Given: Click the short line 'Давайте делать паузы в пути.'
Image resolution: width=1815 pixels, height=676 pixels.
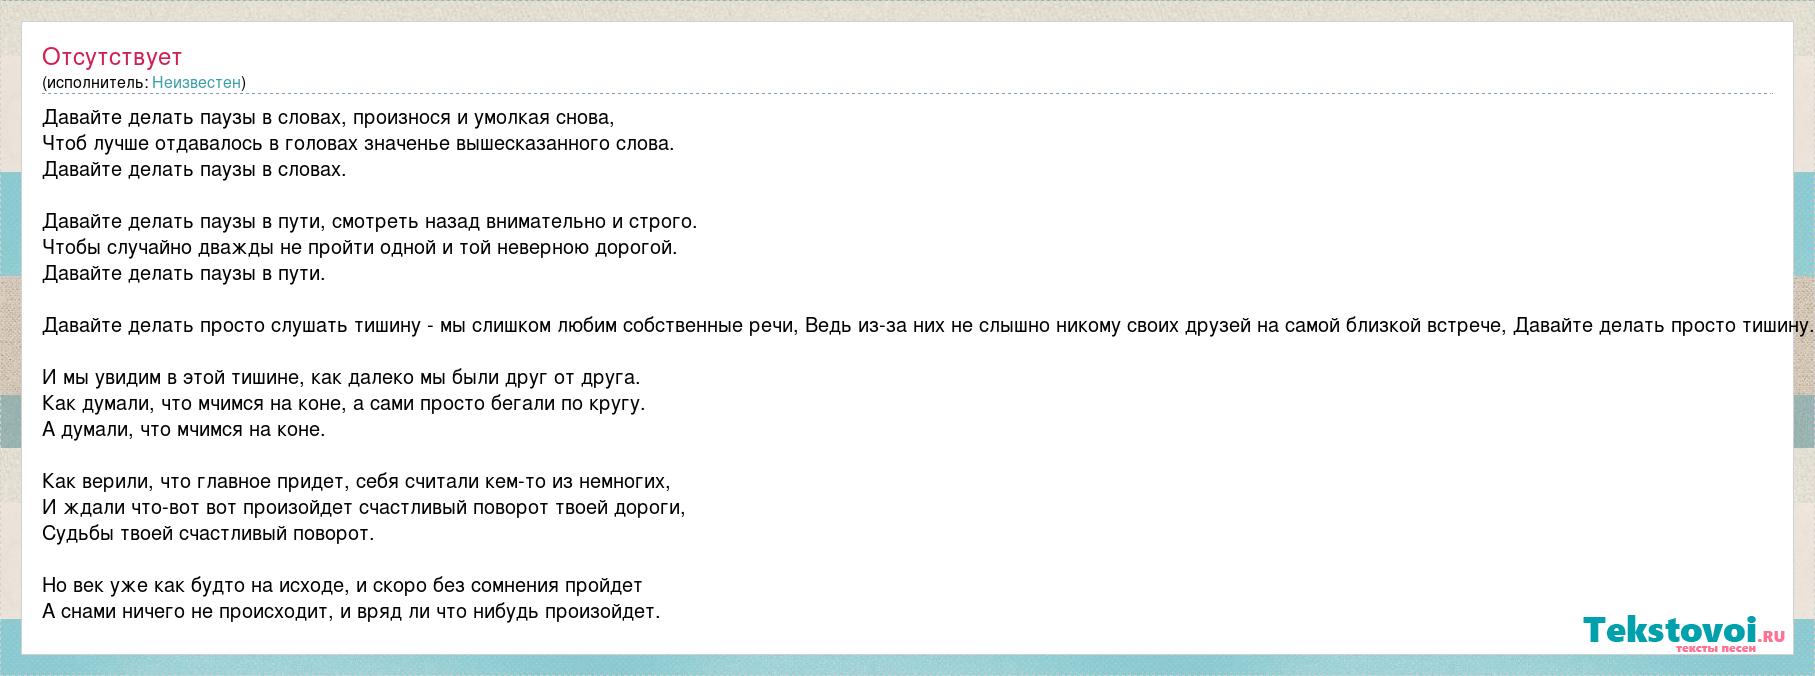Looking at the screenshot, I should (184, 274).
